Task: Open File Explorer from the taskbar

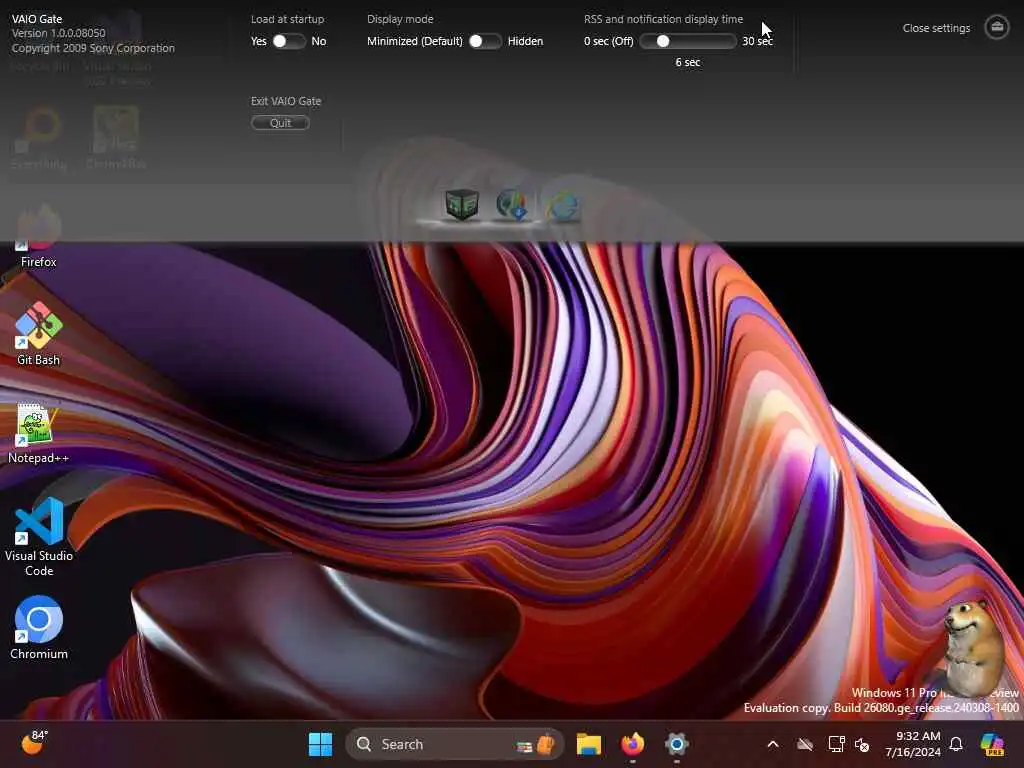Action: point(588,744)
